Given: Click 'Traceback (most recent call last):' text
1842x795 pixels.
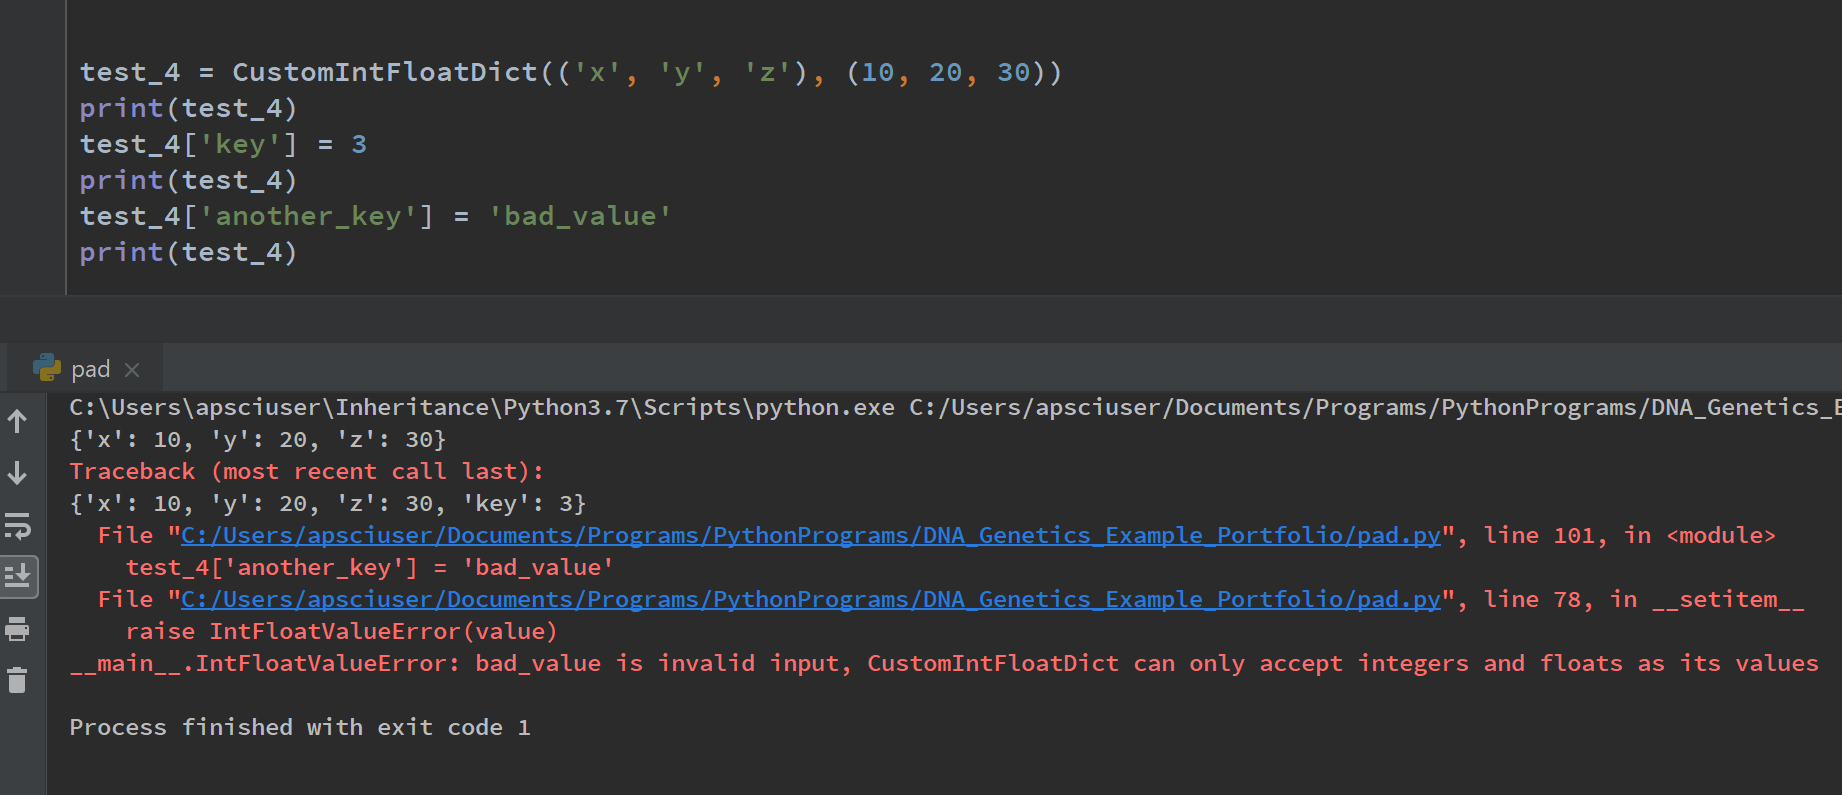Looking at the screenshot, I should click(x=307, y=472).
